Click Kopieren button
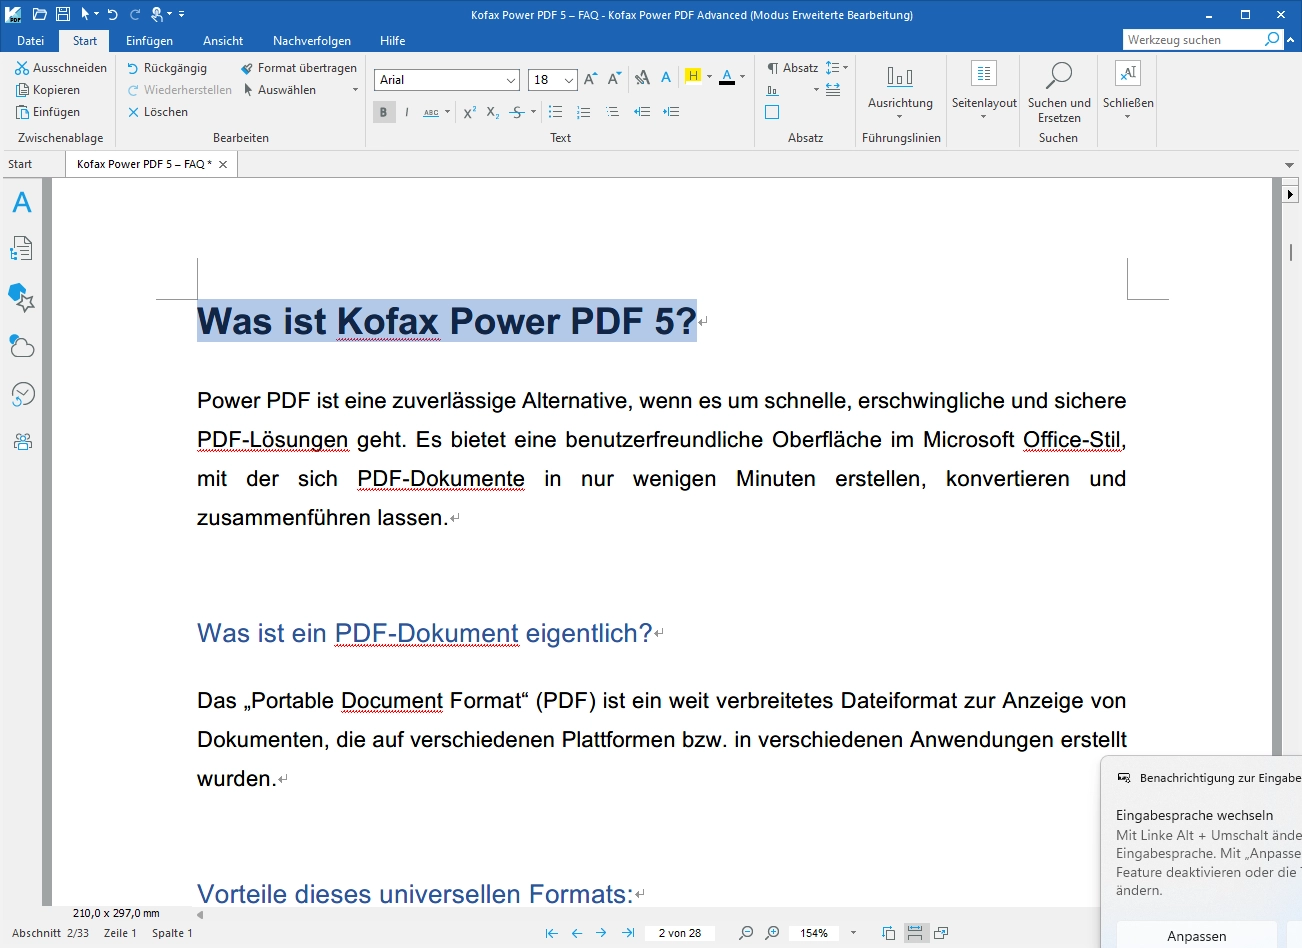Viewport: 1302px width, 948px height. pyautogui.click(x=48, y=90)
